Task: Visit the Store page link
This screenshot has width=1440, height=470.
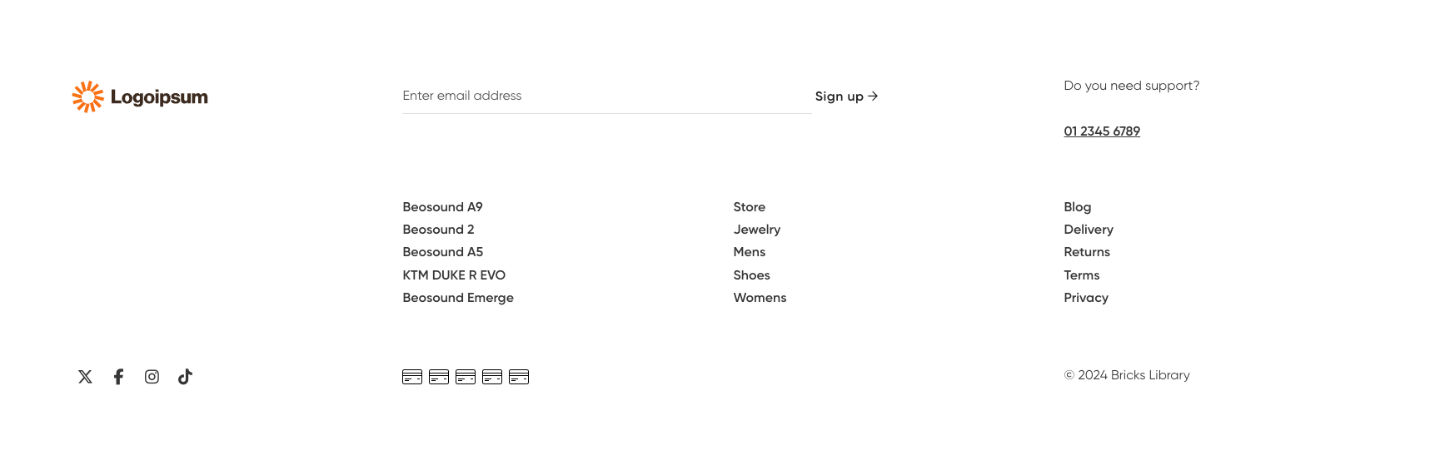Action: click(x=749, y=207)
